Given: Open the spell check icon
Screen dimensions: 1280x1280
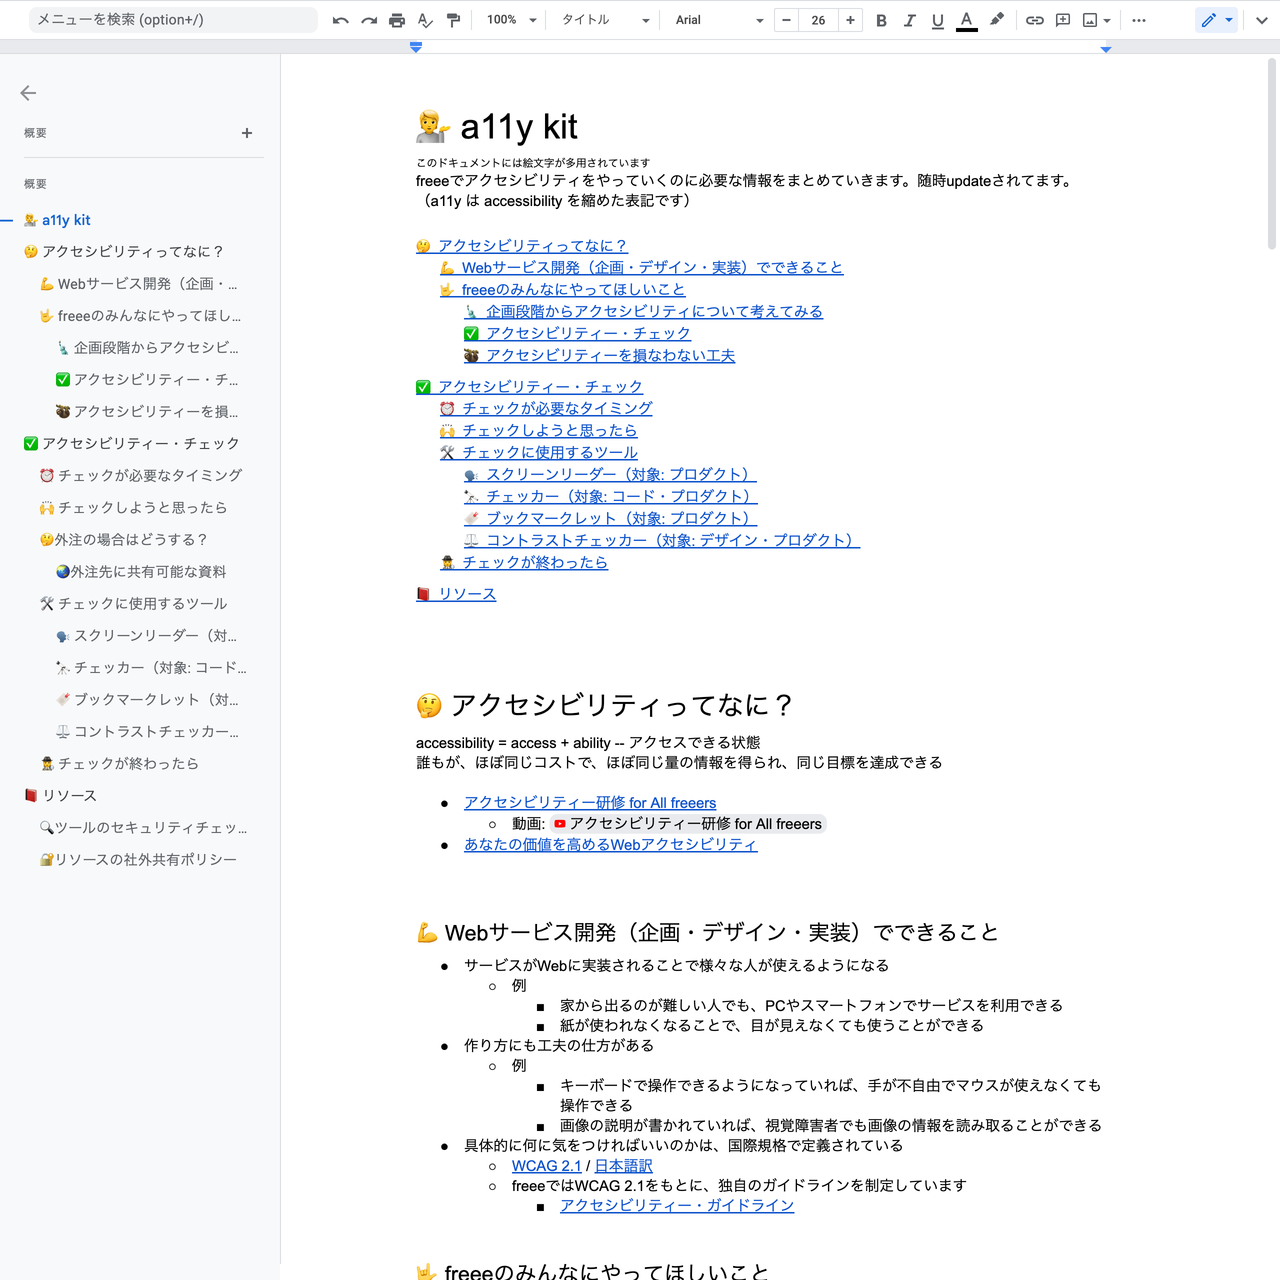Looking at the screenshot, I should pos(425,20).
